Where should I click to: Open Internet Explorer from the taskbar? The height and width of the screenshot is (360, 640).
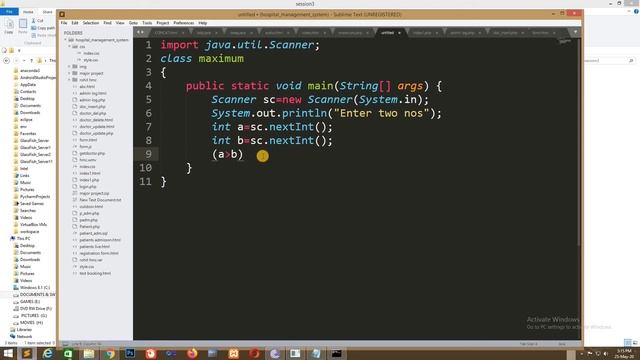tap(48, 353)
